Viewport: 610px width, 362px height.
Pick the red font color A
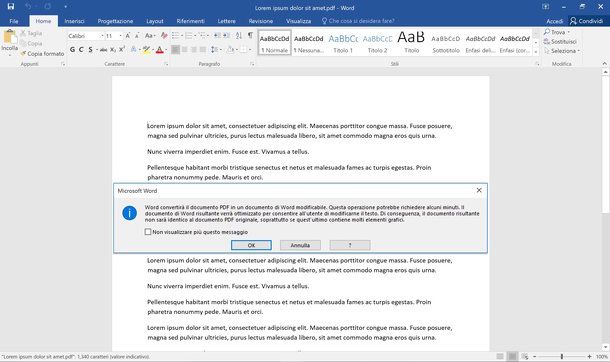click(159, 49)
